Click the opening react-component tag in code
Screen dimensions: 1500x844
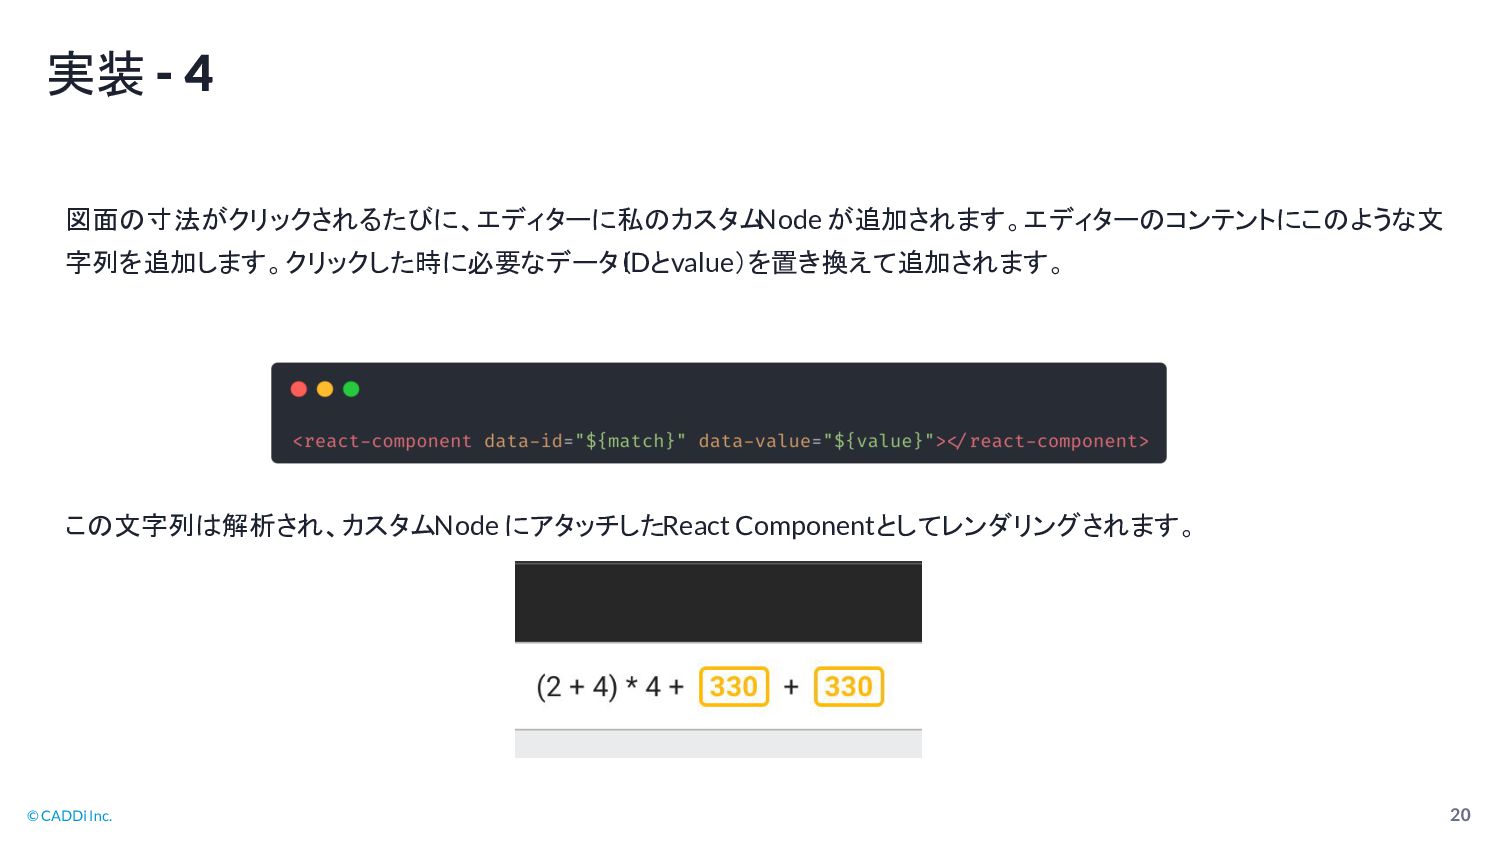pos(382,441)
